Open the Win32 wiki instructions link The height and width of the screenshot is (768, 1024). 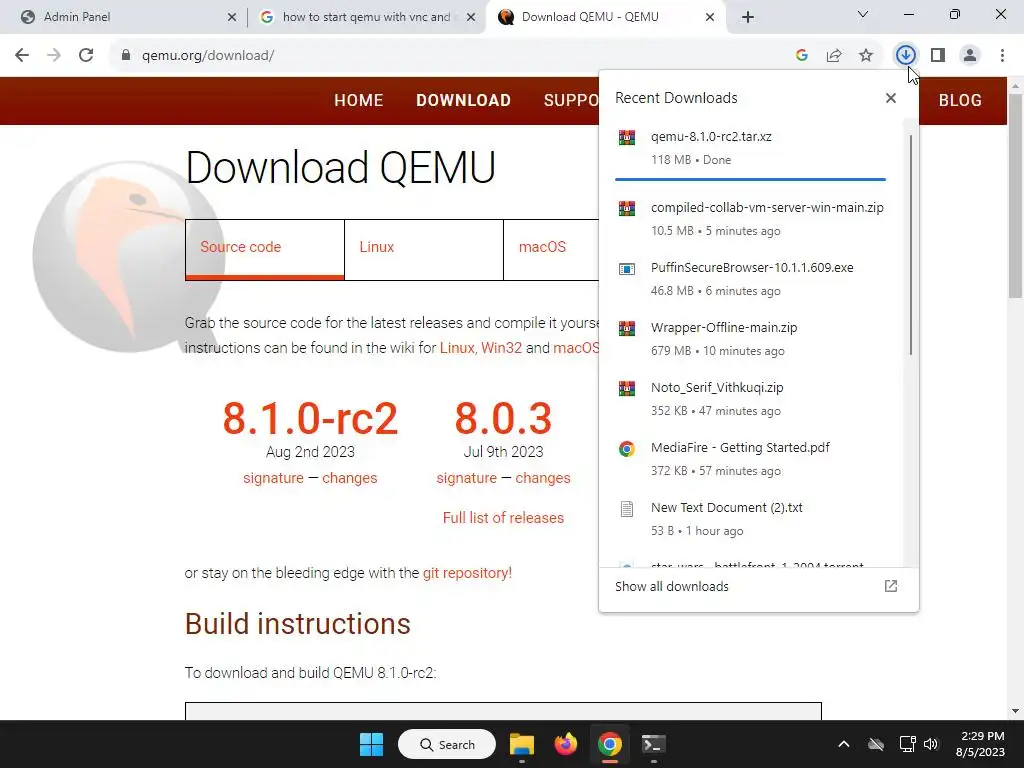[502, 347]
